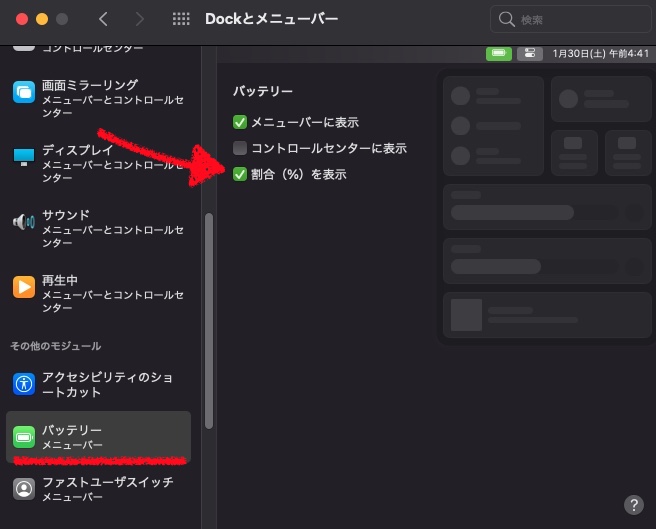Viewport: 656px width, 529px height.
Task: Click the back chevron in the toolbar
Action: coord(103,19)
